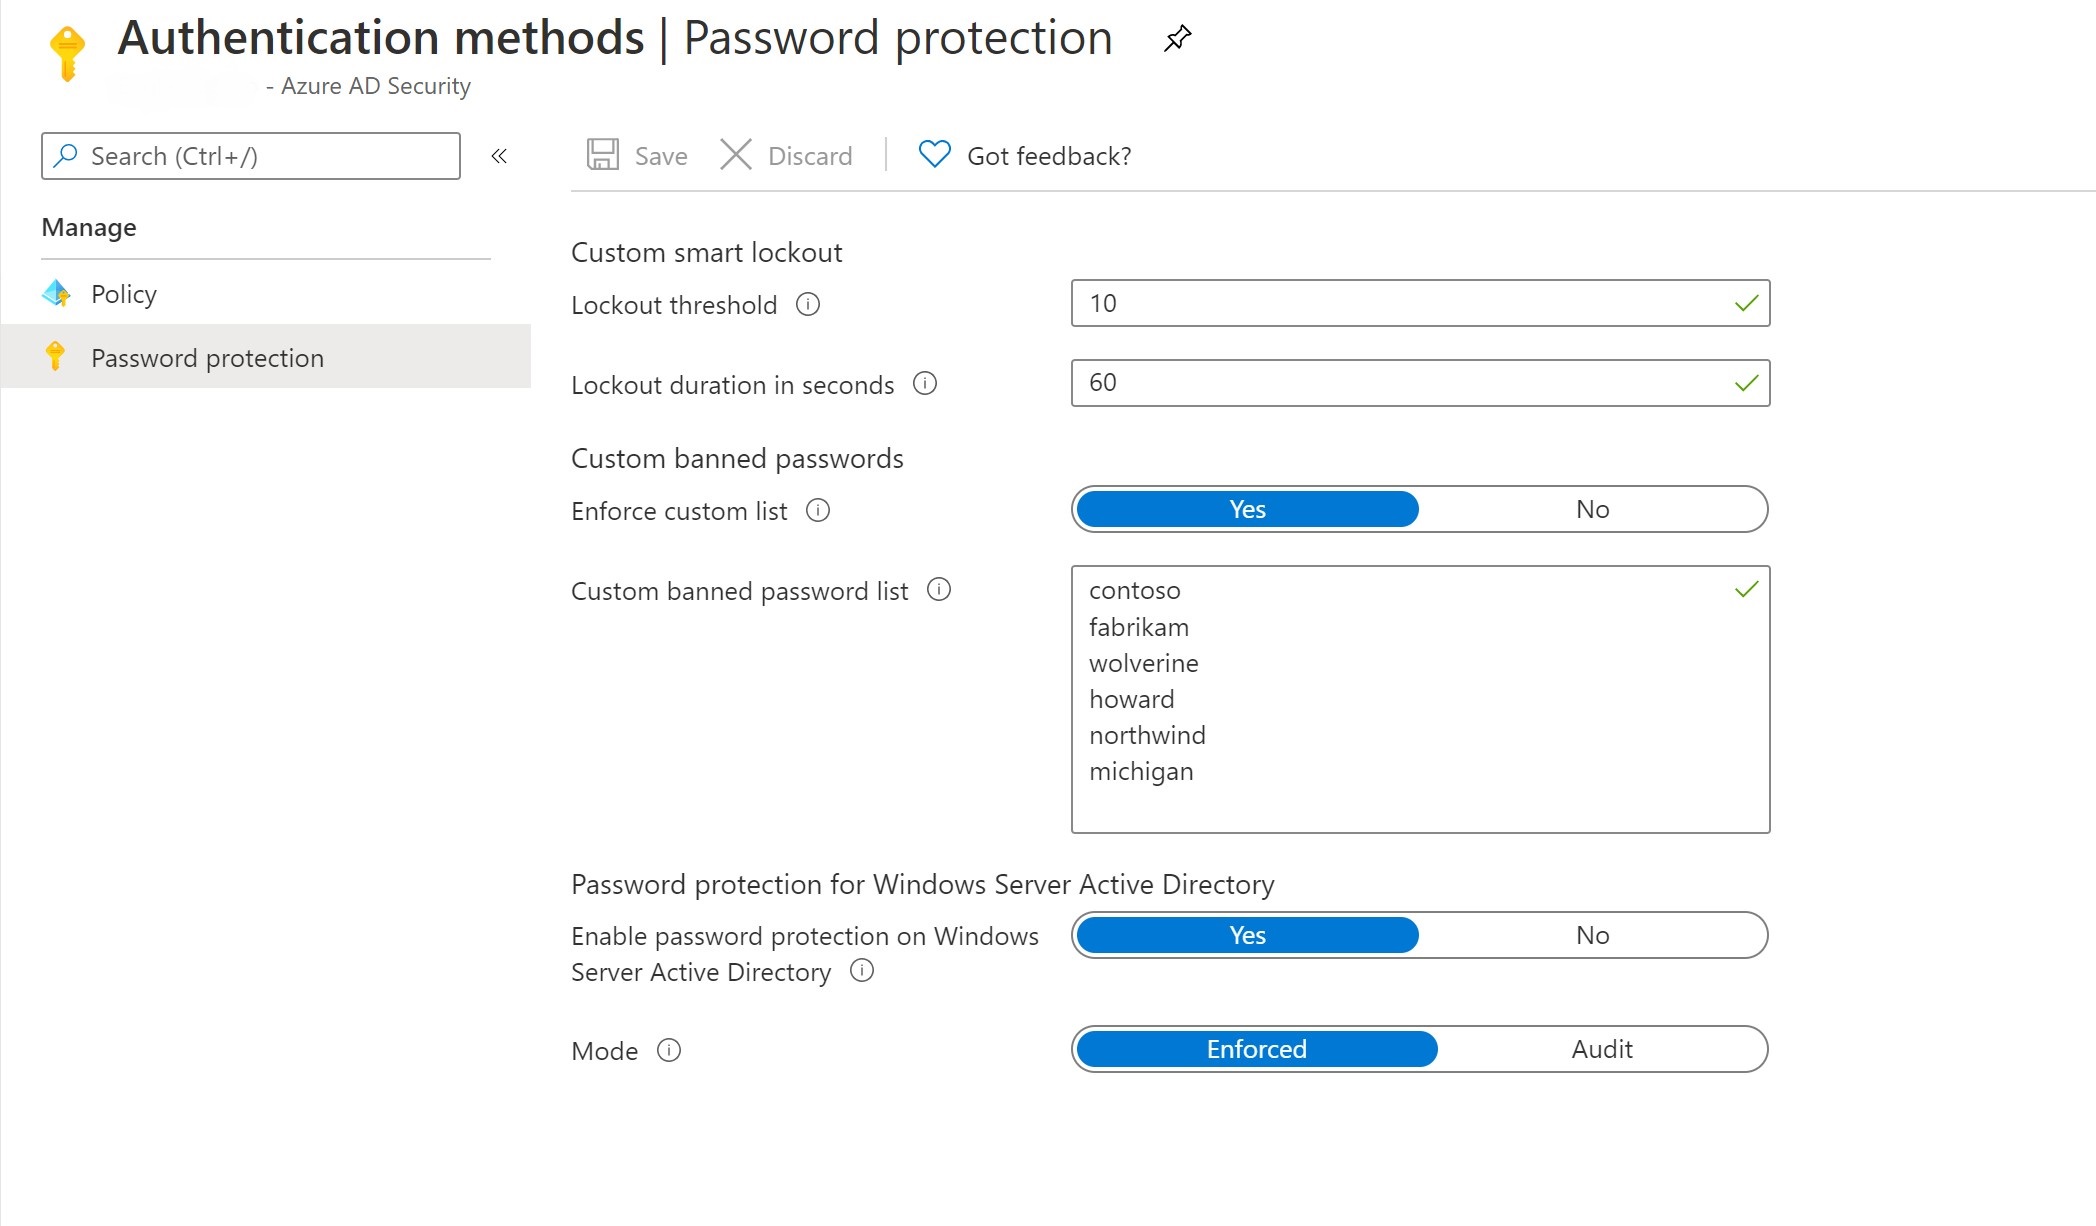Image resolution: width=2096 pixels, height=1226 pixels.
Task: Click the collapse sidebar chevron button
Action: (499, 156)
